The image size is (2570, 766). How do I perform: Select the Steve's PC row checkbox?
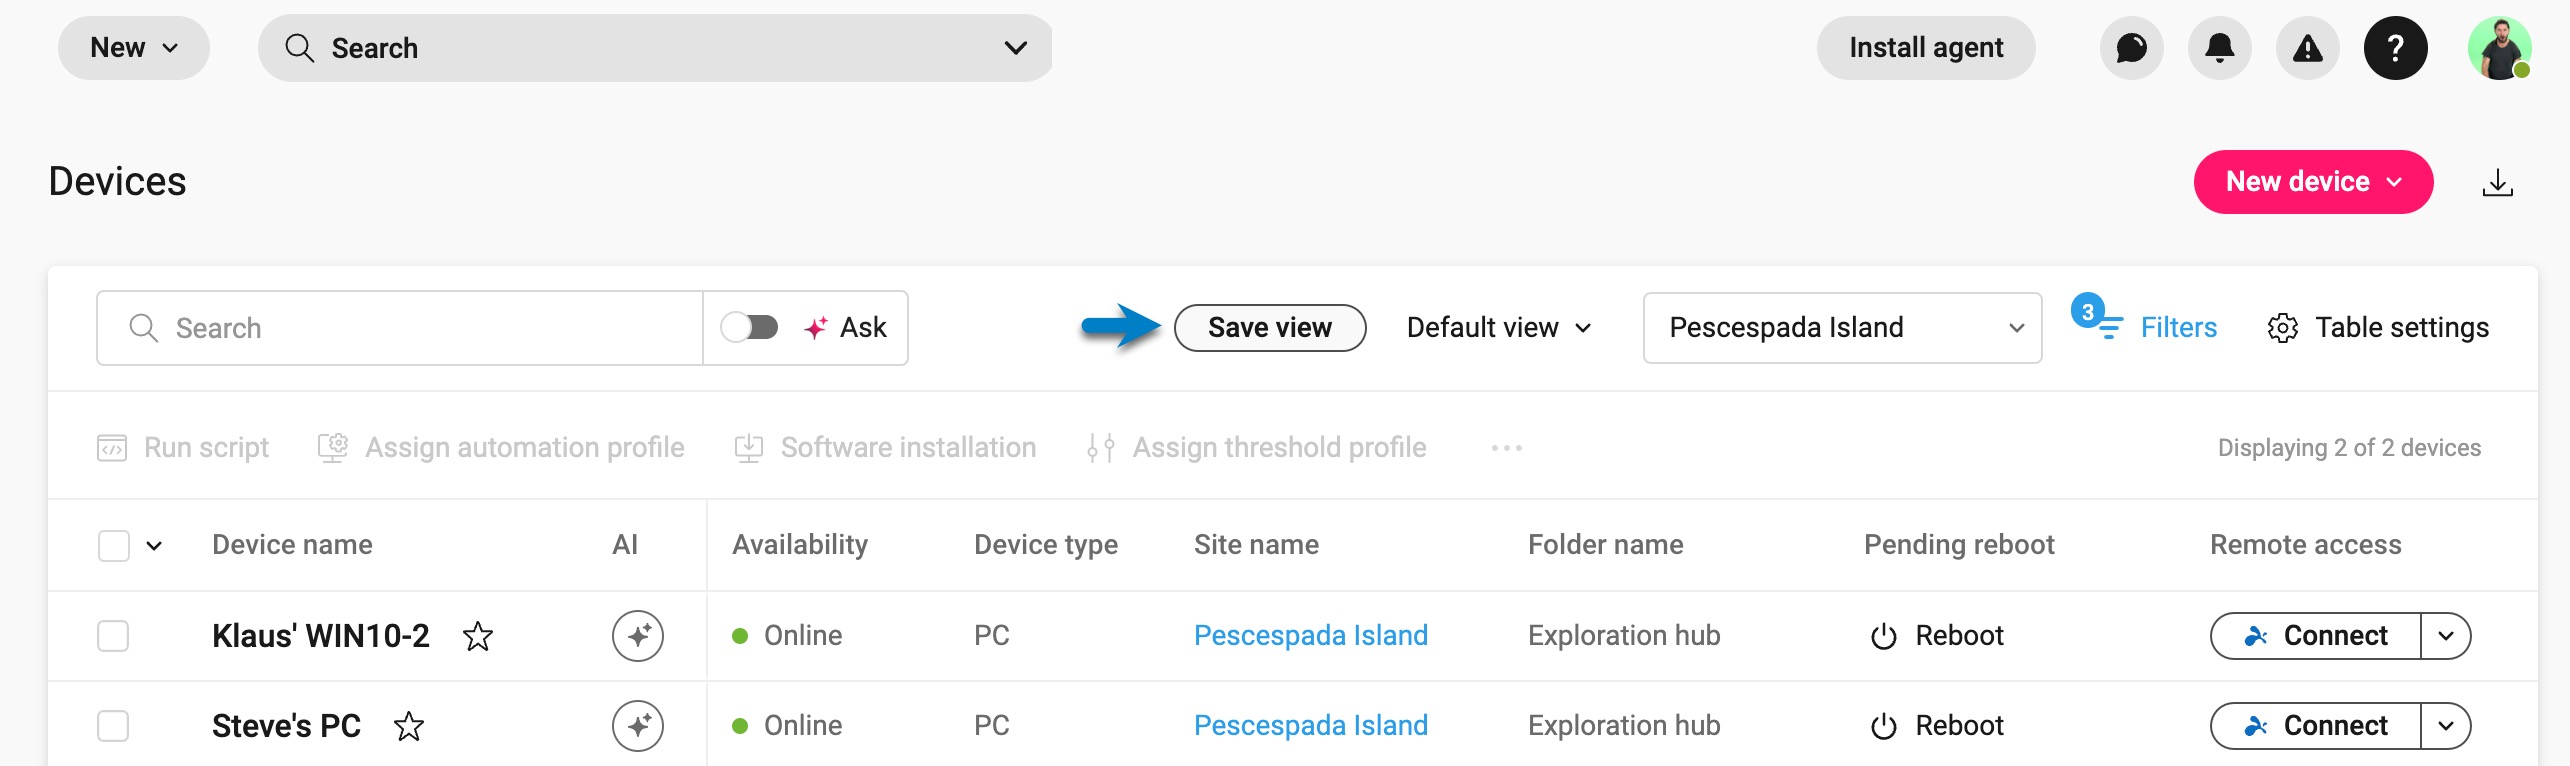(113, 726)
